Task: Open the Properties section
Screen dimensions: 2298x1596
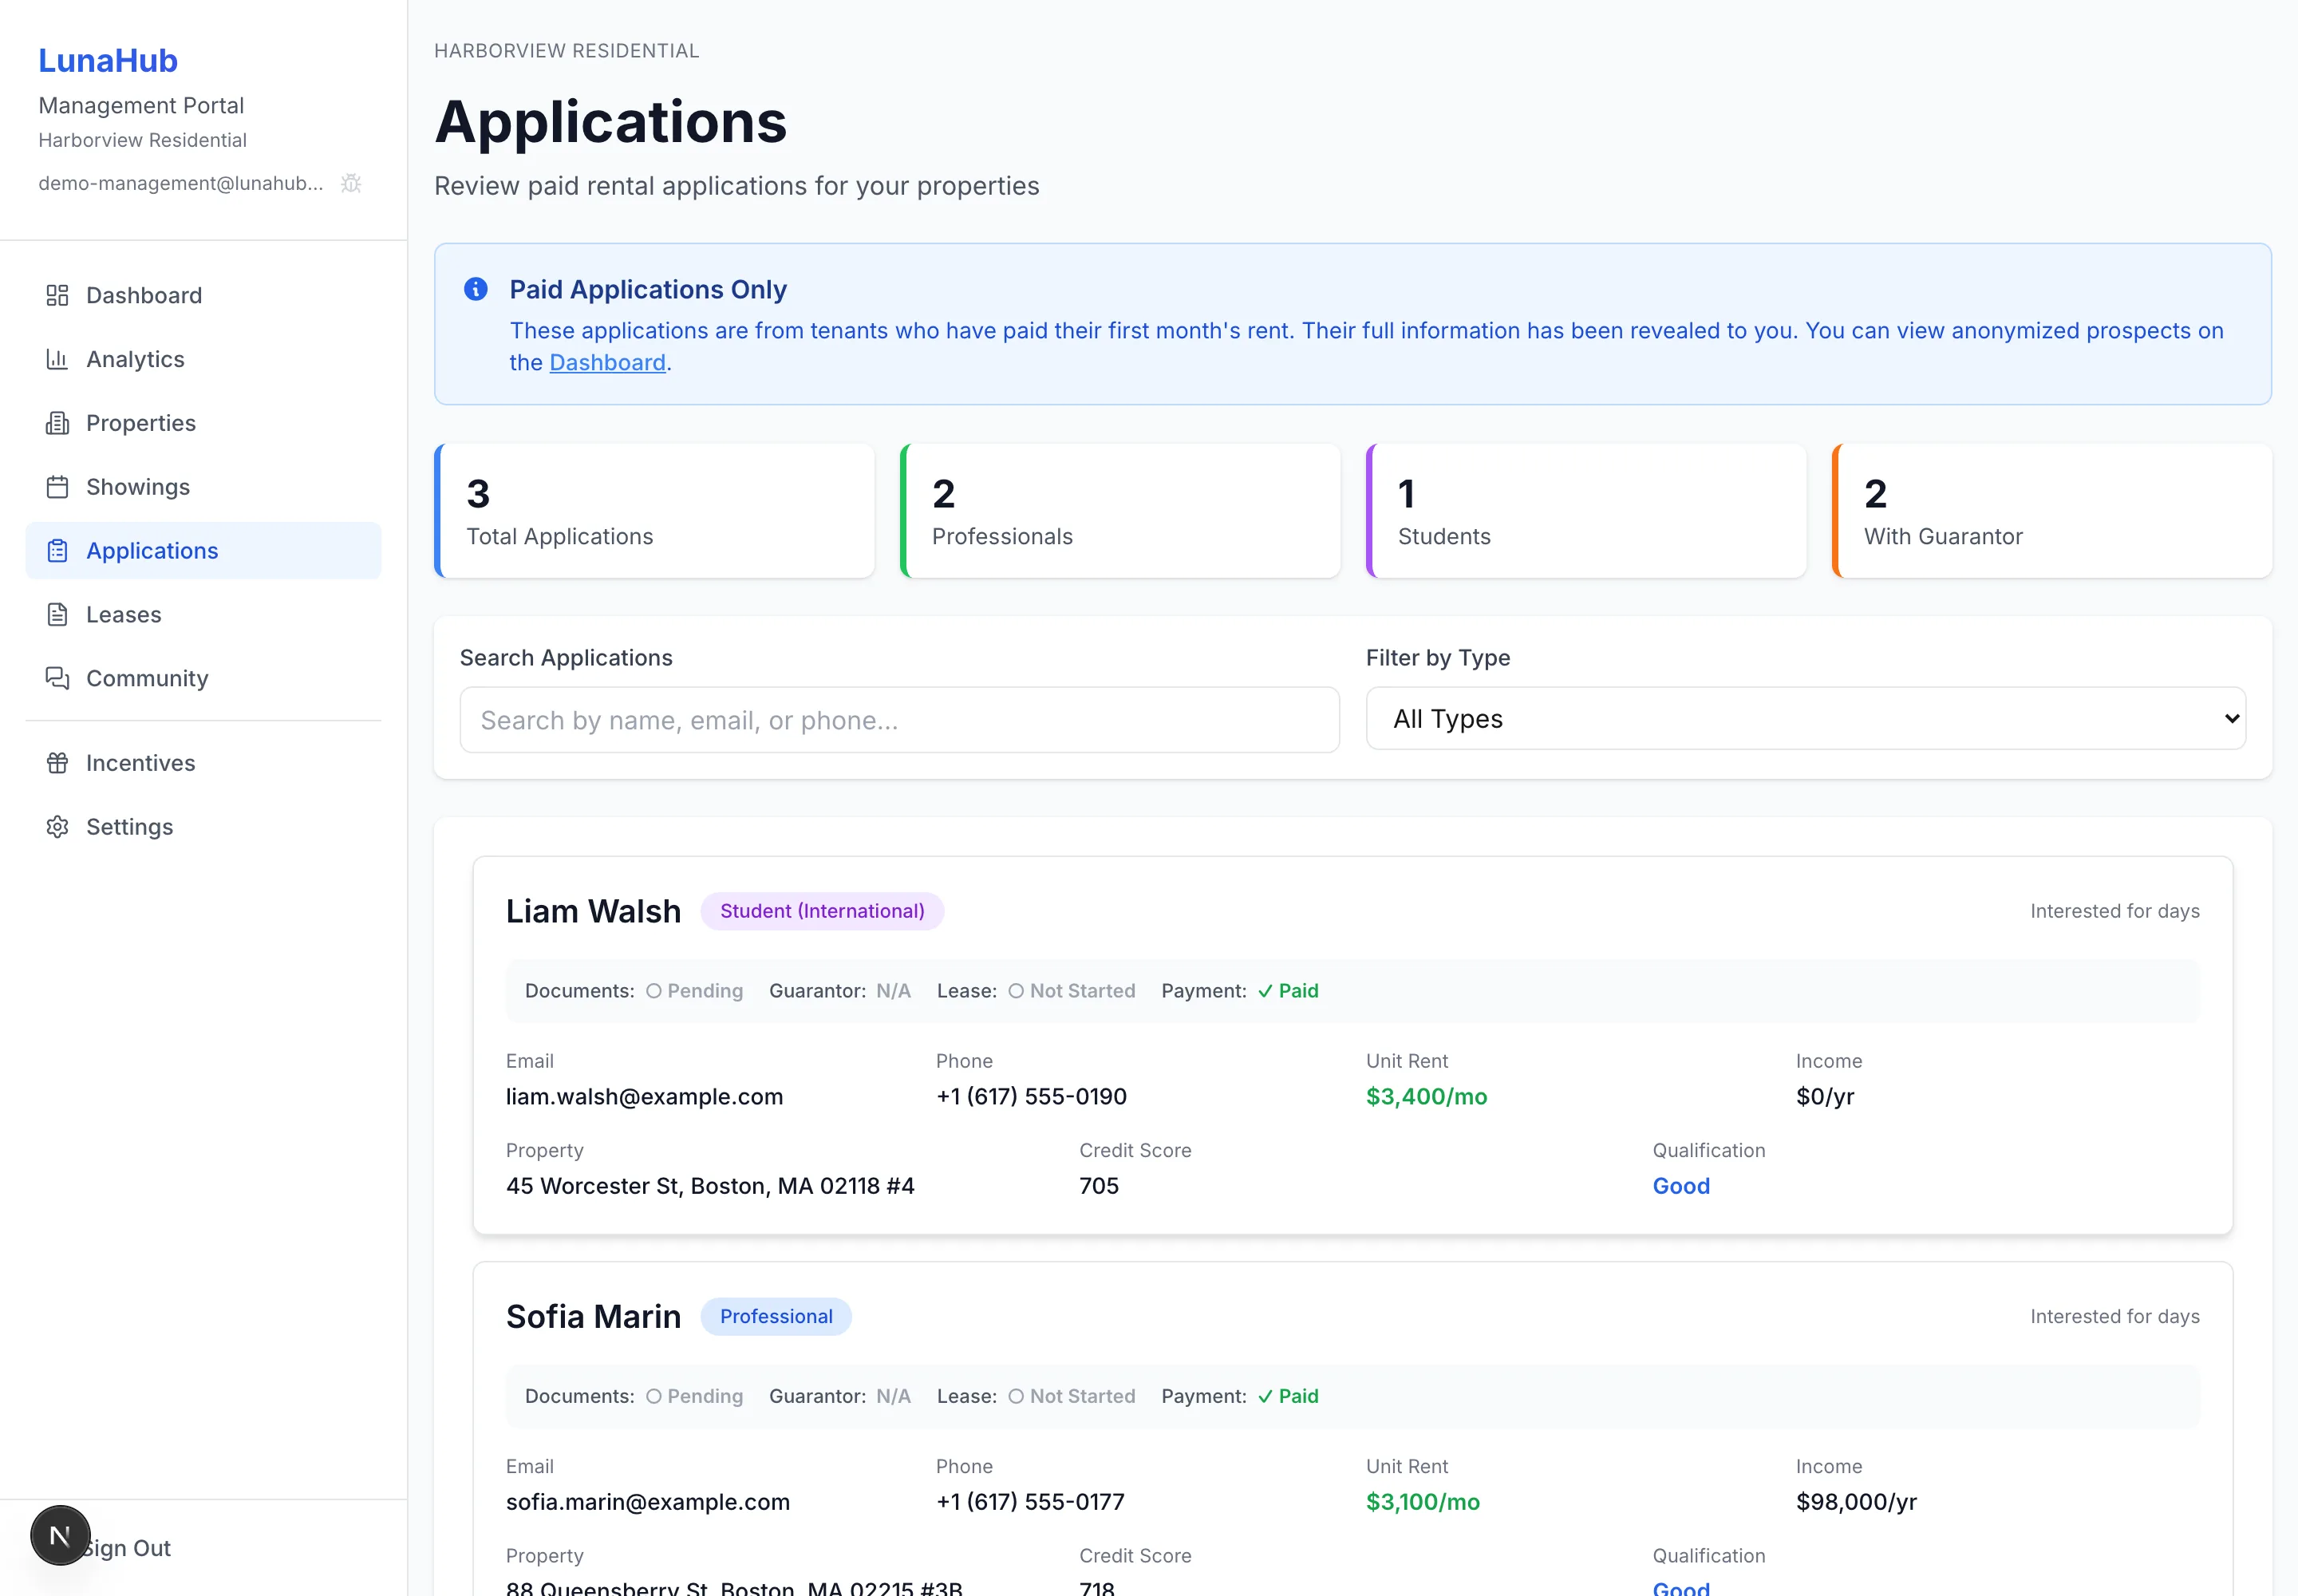Action: (203, 423)
